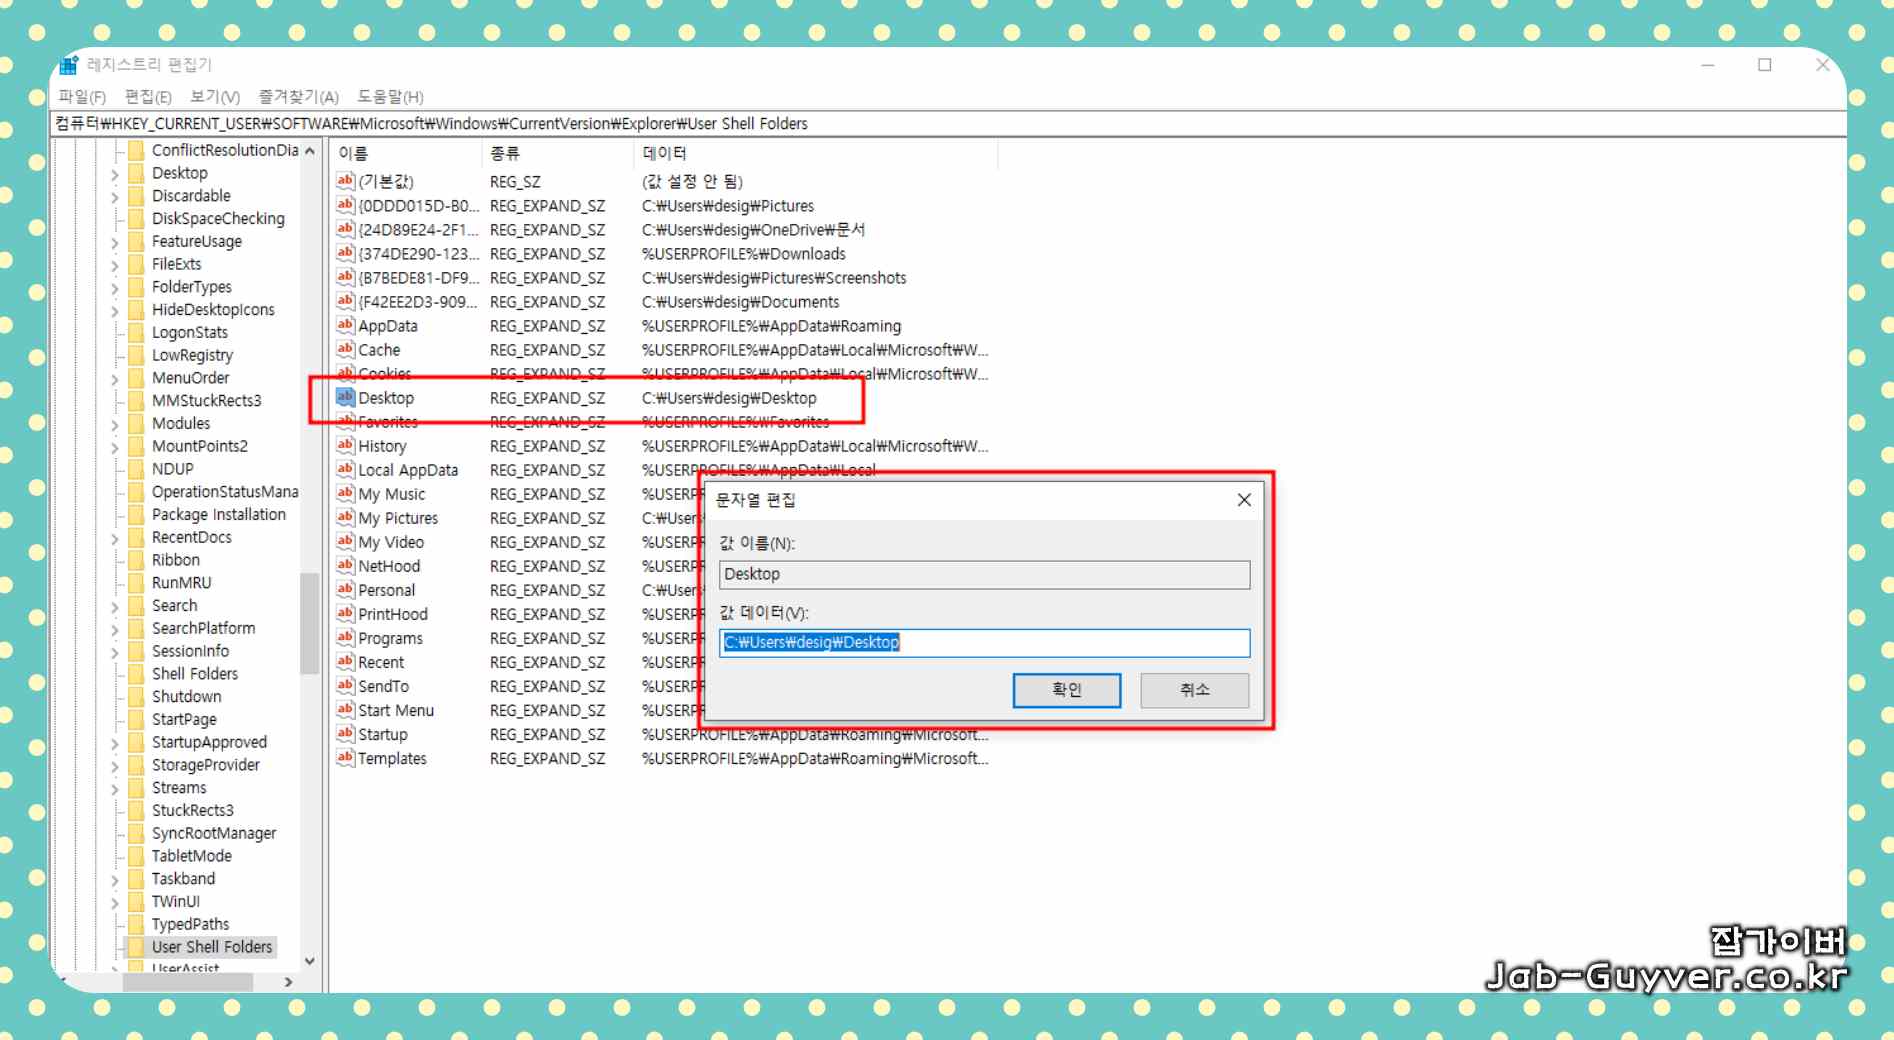The height and width of the screenshot is (1040, 1894).
Task: Click the PrintHood value icon
Action: [345, 613]
